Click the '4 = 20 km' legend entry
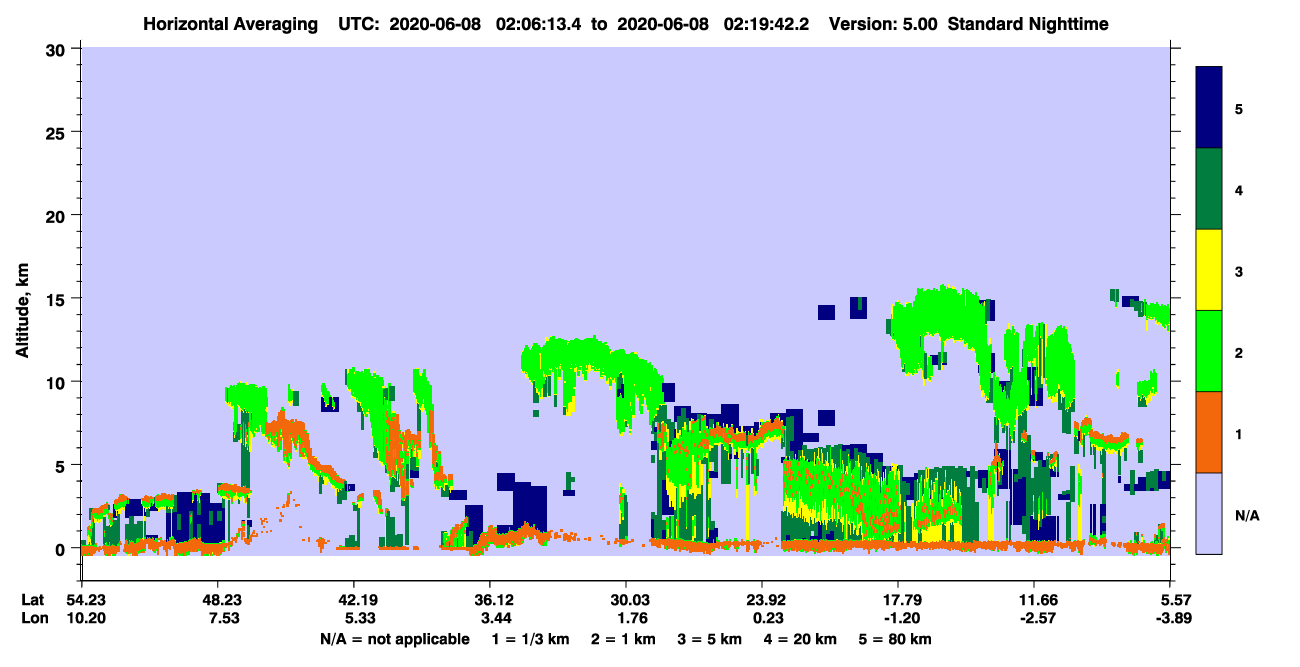1300x667 pixels. tap(801, 639)
